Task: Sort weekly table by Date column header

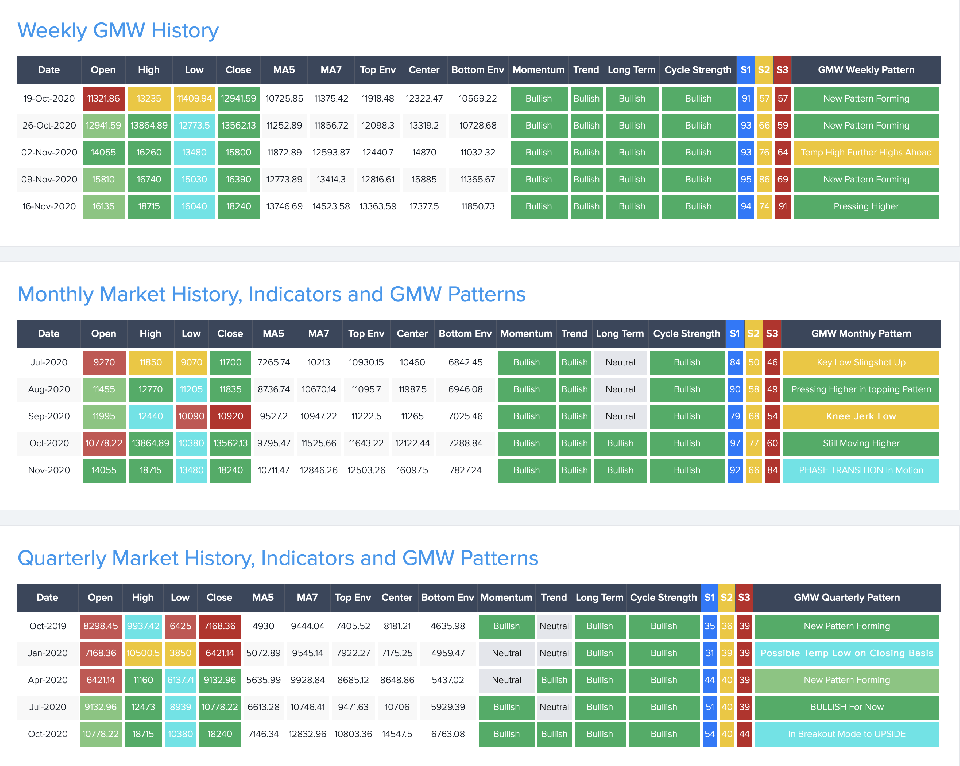Action: (49, 70)
